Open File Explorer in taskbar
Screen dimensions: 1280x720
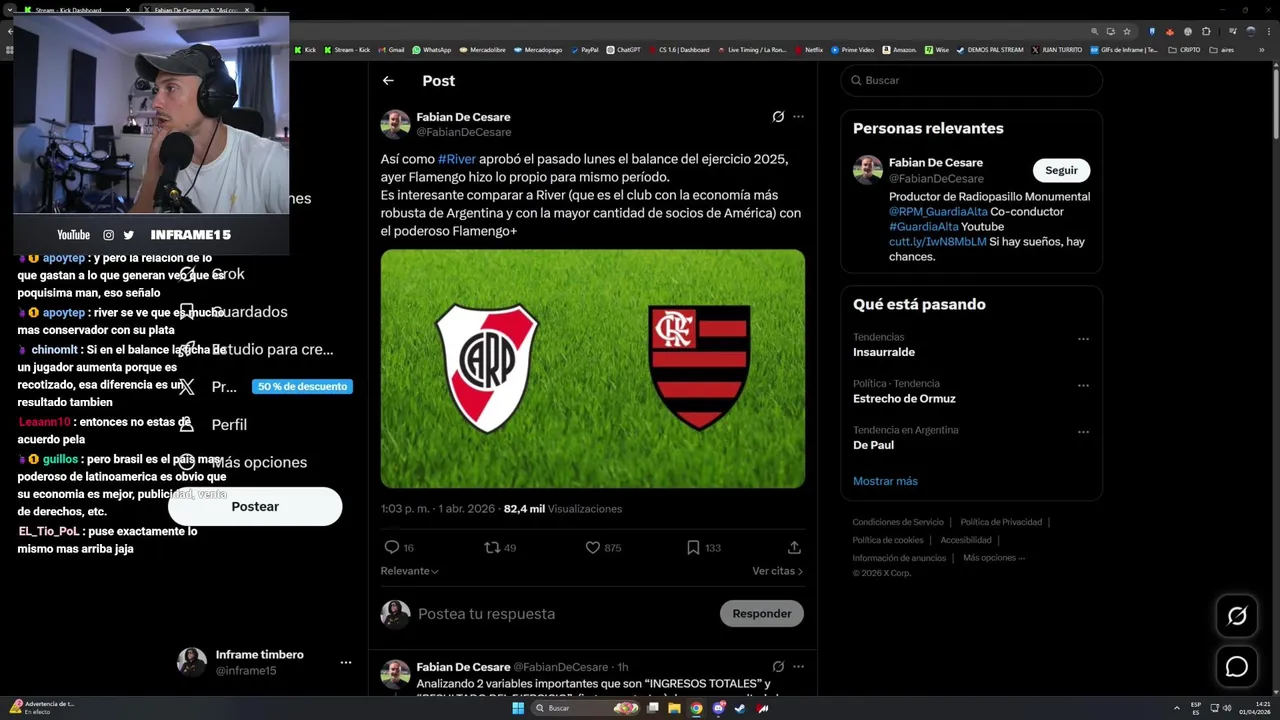tap(674, 708)
